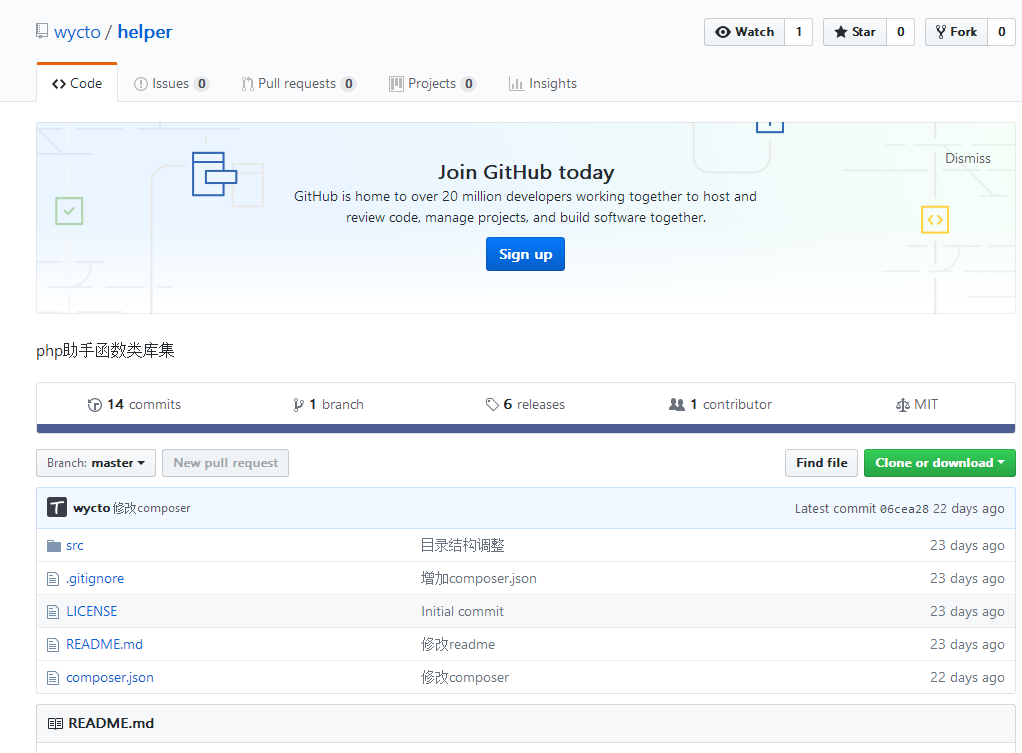
Task: Click the book icon in README.md header
Action: (55, 724)
